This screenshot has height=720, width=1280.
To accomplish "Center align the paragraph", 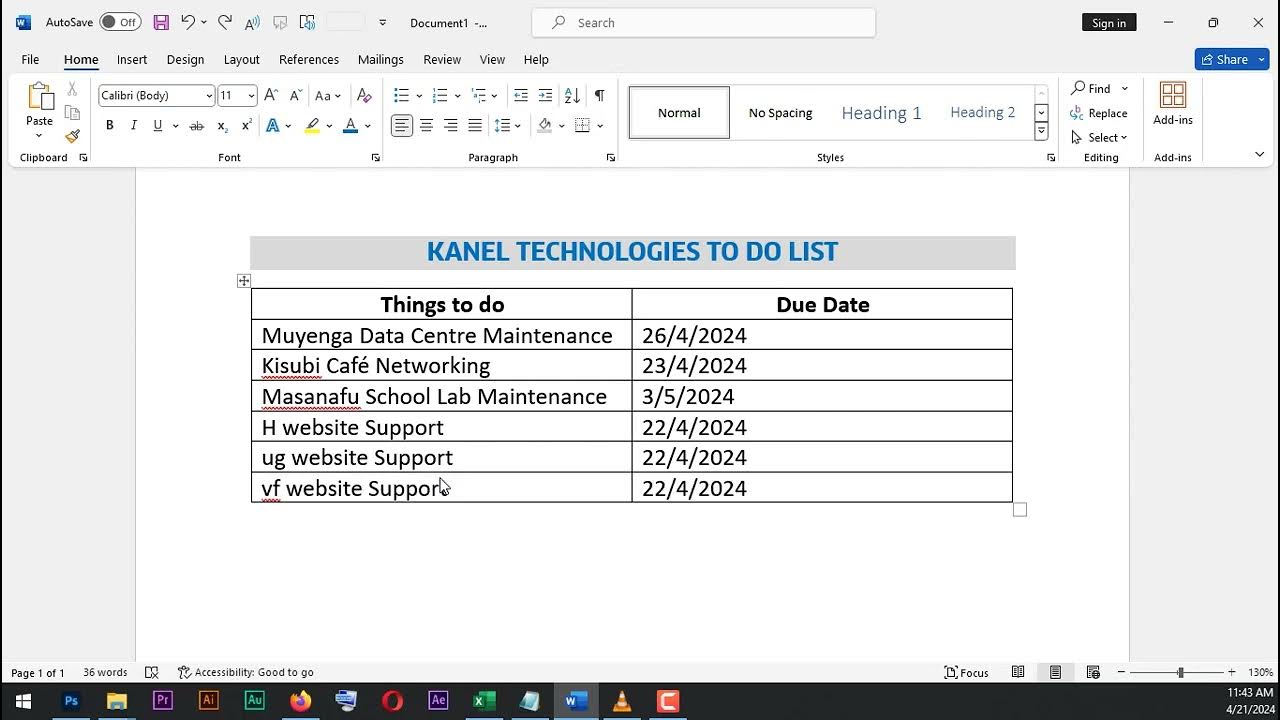I will click(426, 125).
